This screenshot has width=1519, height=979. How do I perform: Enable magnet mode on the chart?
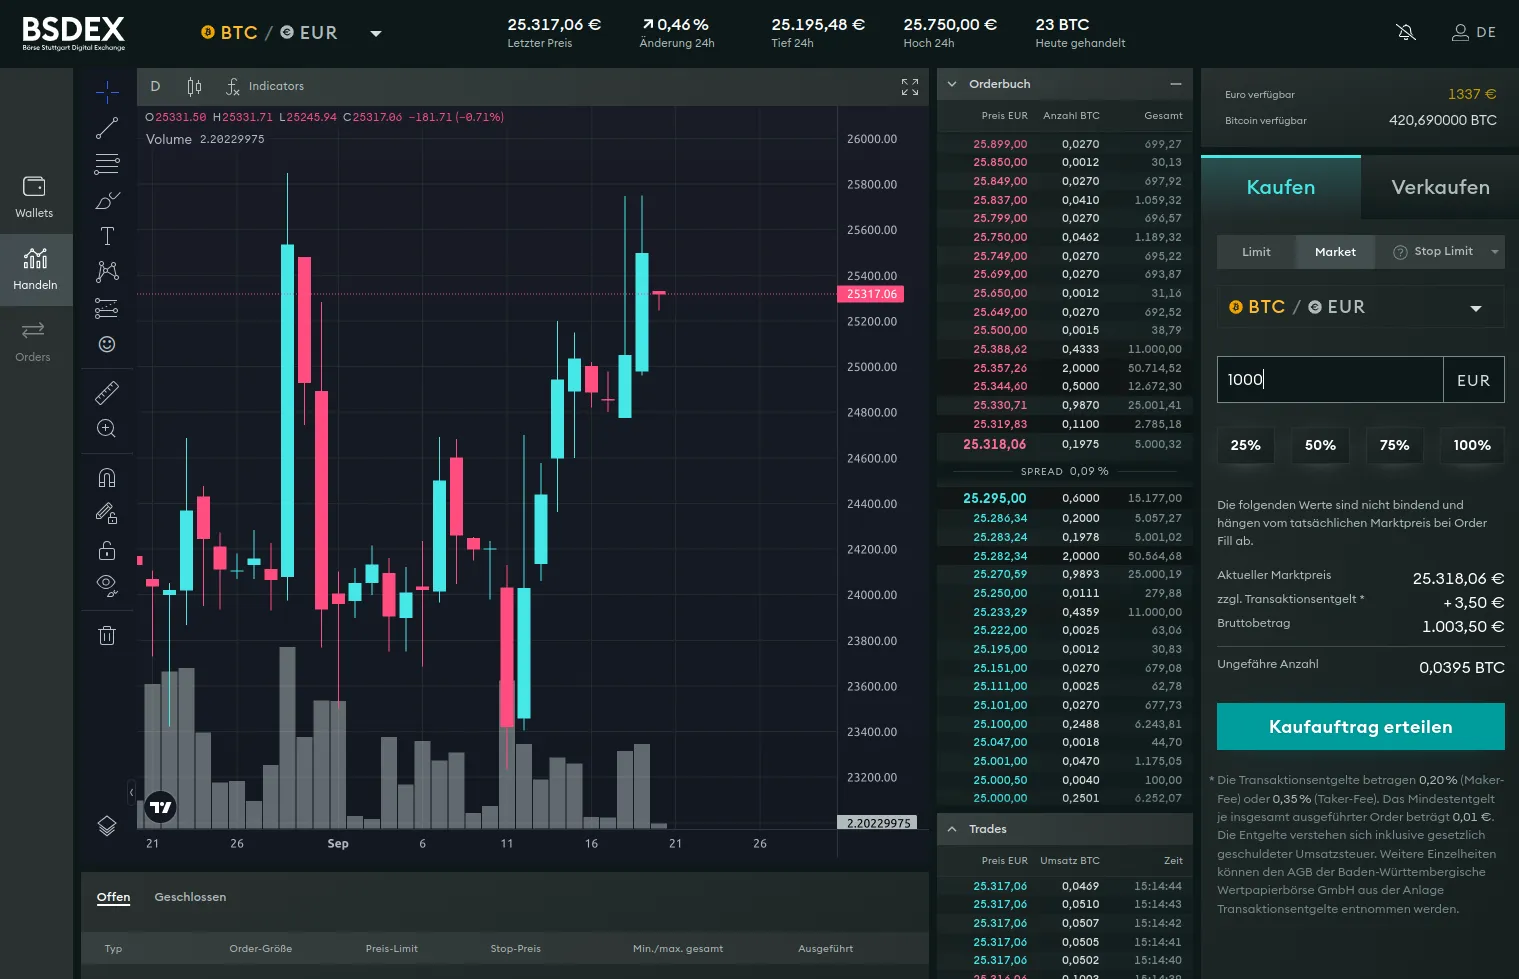tap(107, 477)
